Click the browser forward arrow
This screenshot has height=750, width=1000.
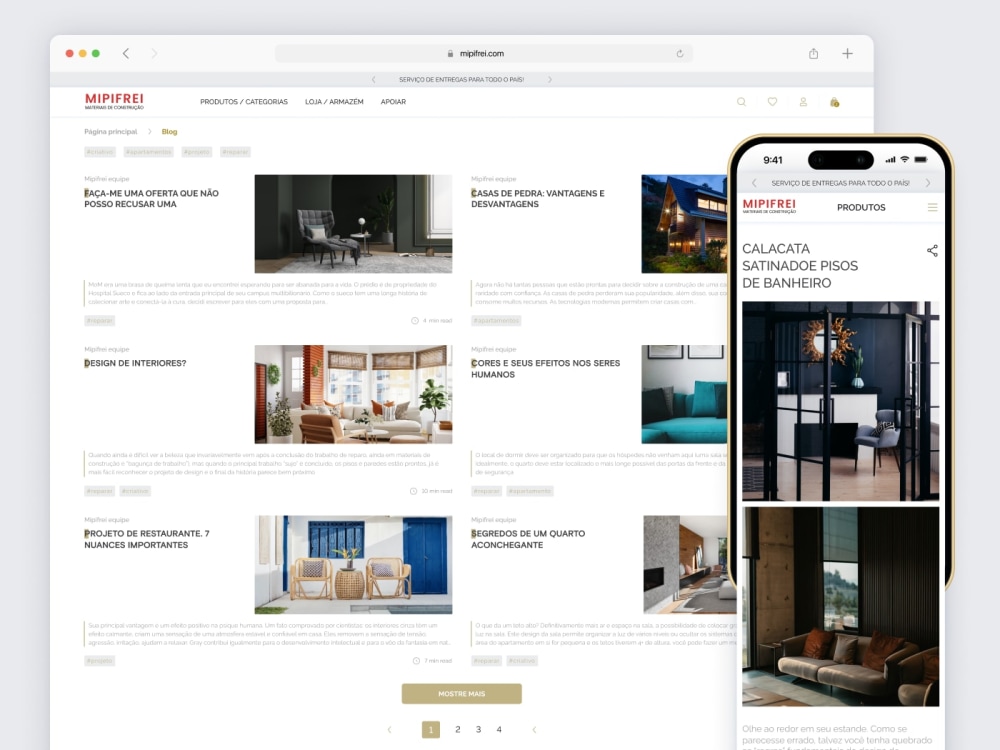[154, 54]
